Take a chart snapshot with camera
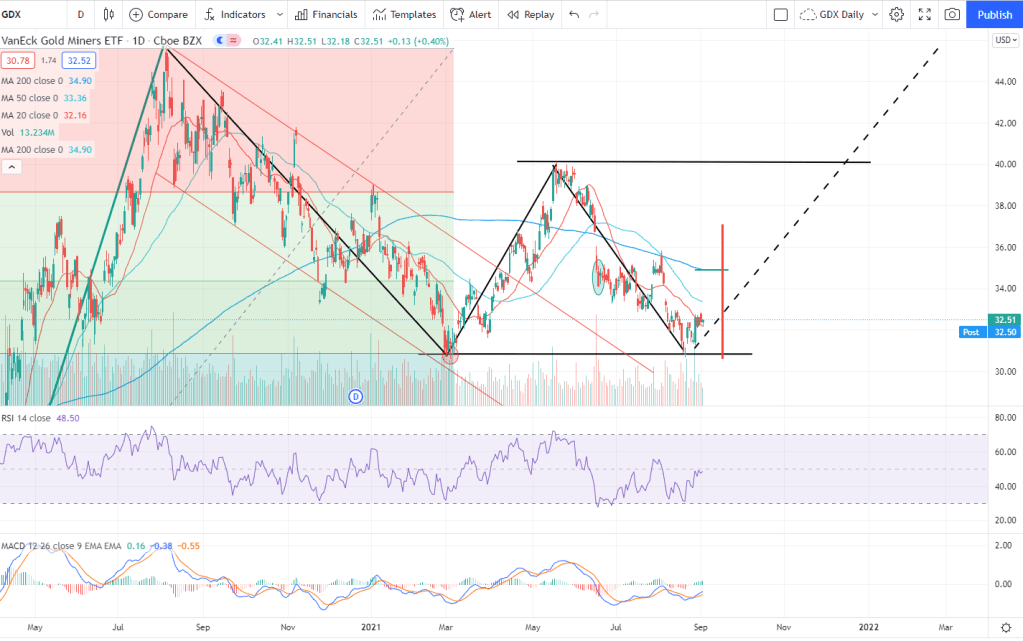The width and height of the screenshot is (1023, 641). coord(952,15)
